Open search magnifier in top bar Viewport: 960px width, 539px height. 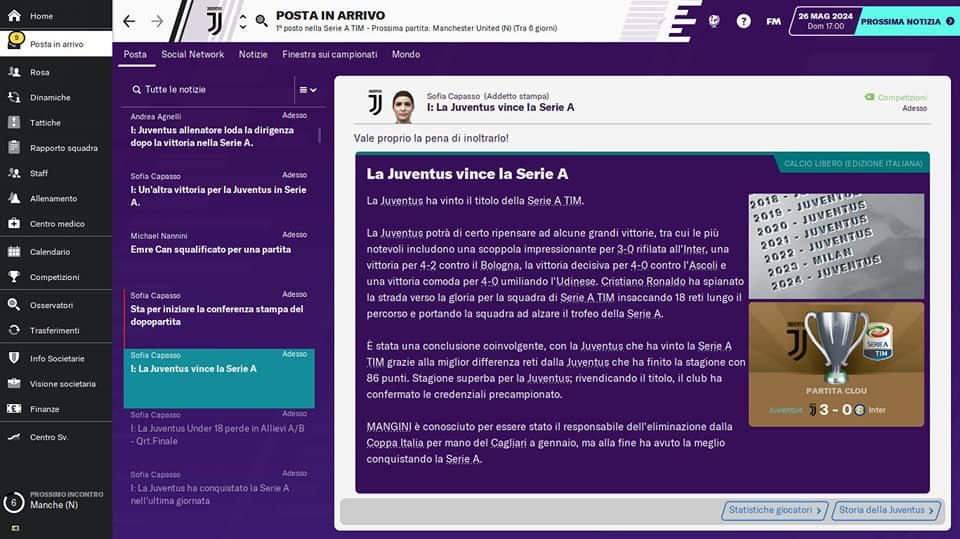(x=261, y=21)
